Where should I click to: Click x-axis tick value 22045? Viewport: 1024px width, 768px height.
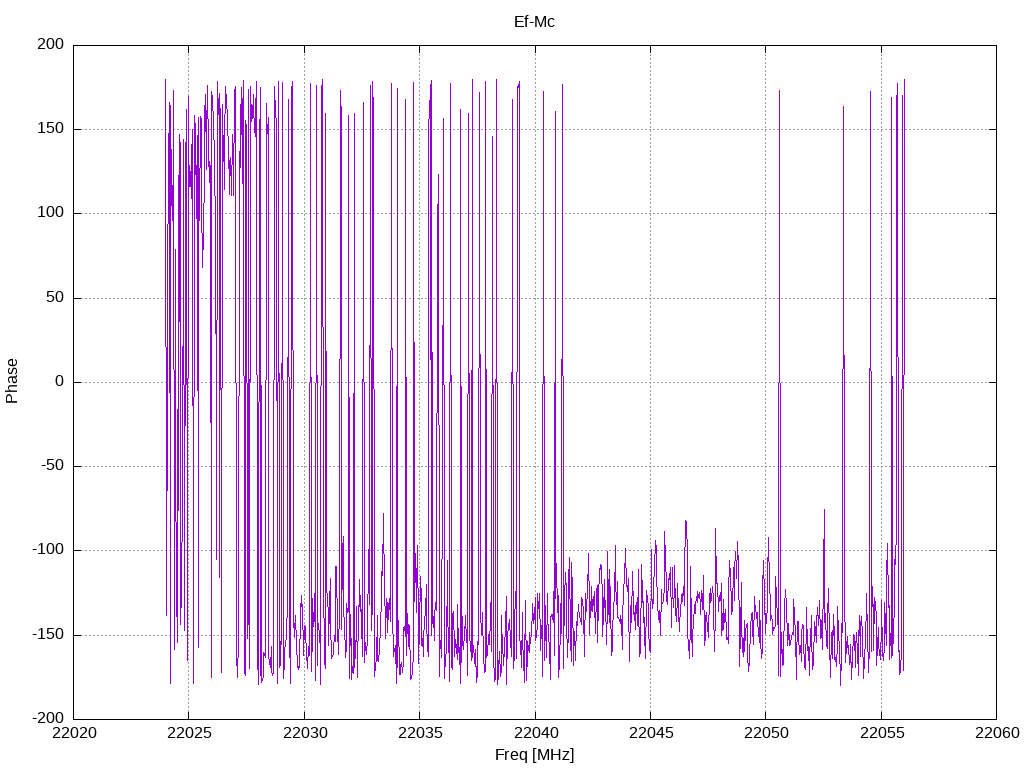[650, 733]
